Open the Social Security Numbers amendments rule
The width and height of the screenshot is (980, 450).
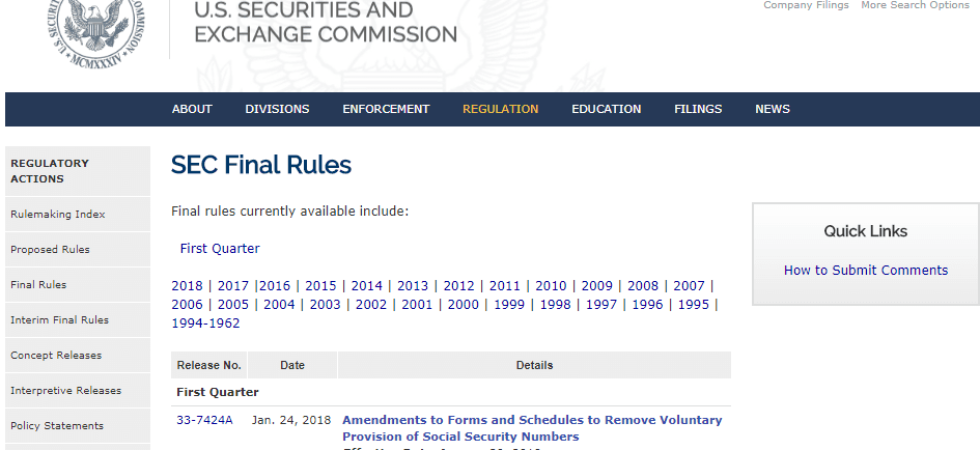tap(532, 428)
